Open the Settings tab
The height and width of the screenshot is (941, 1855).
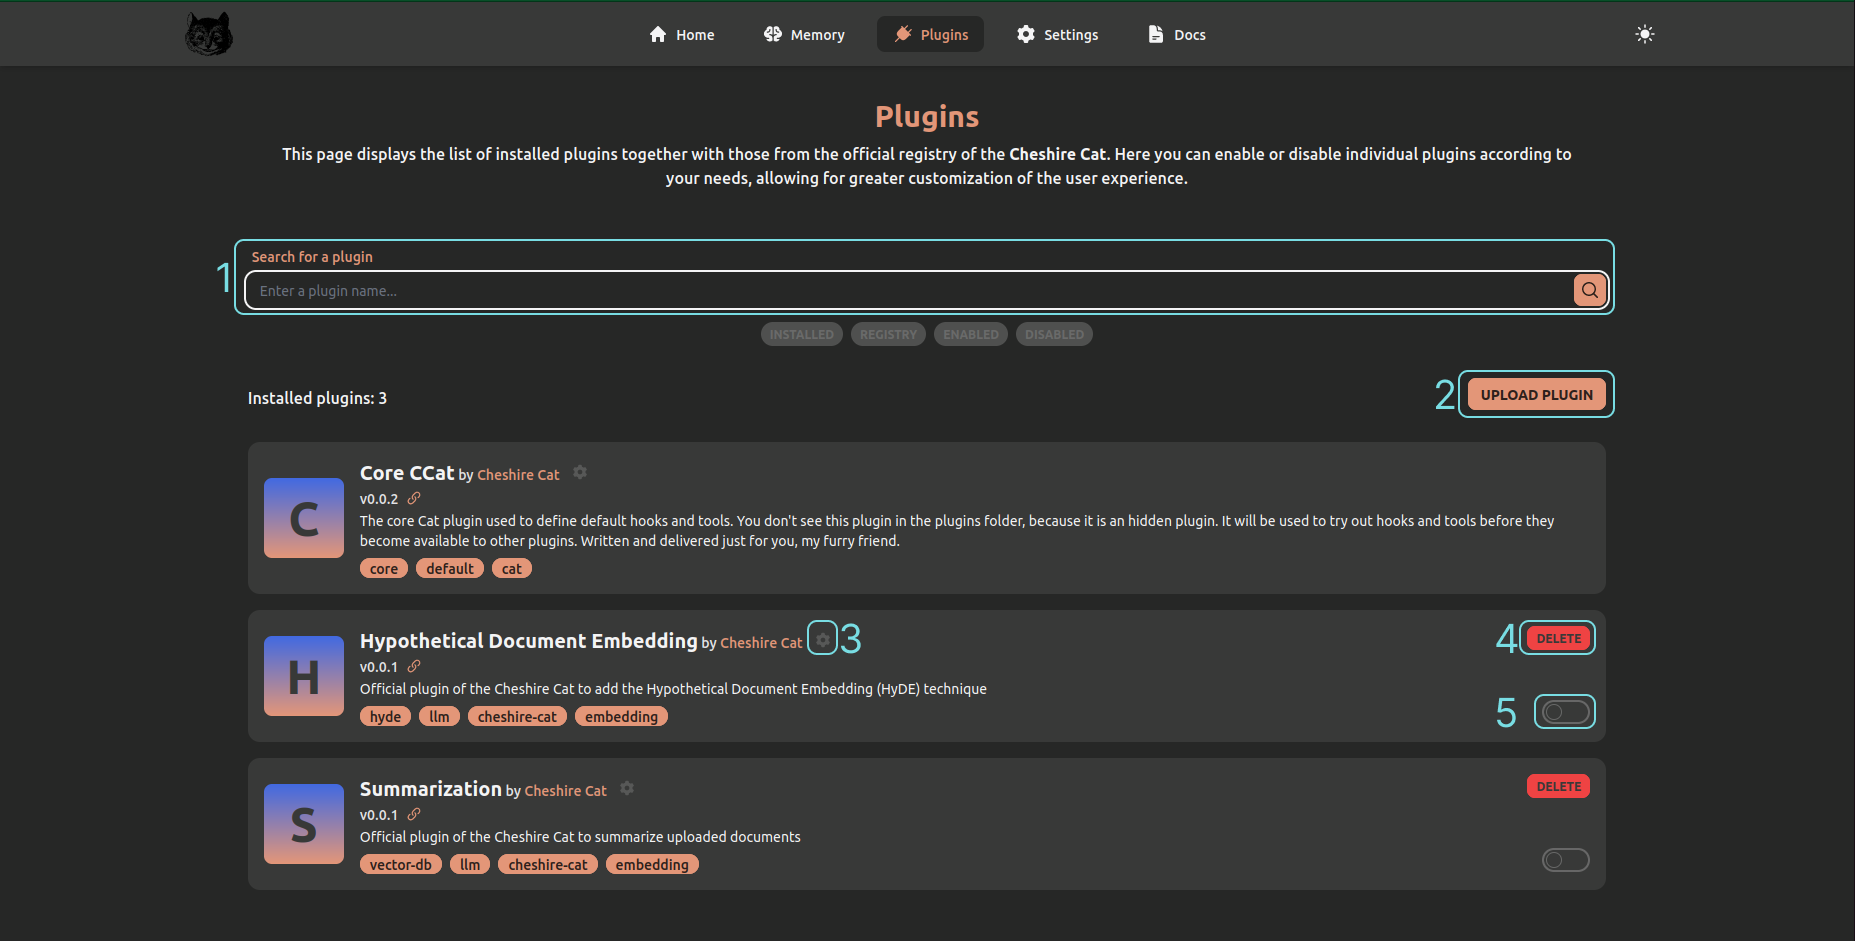tap(1057, 35)
